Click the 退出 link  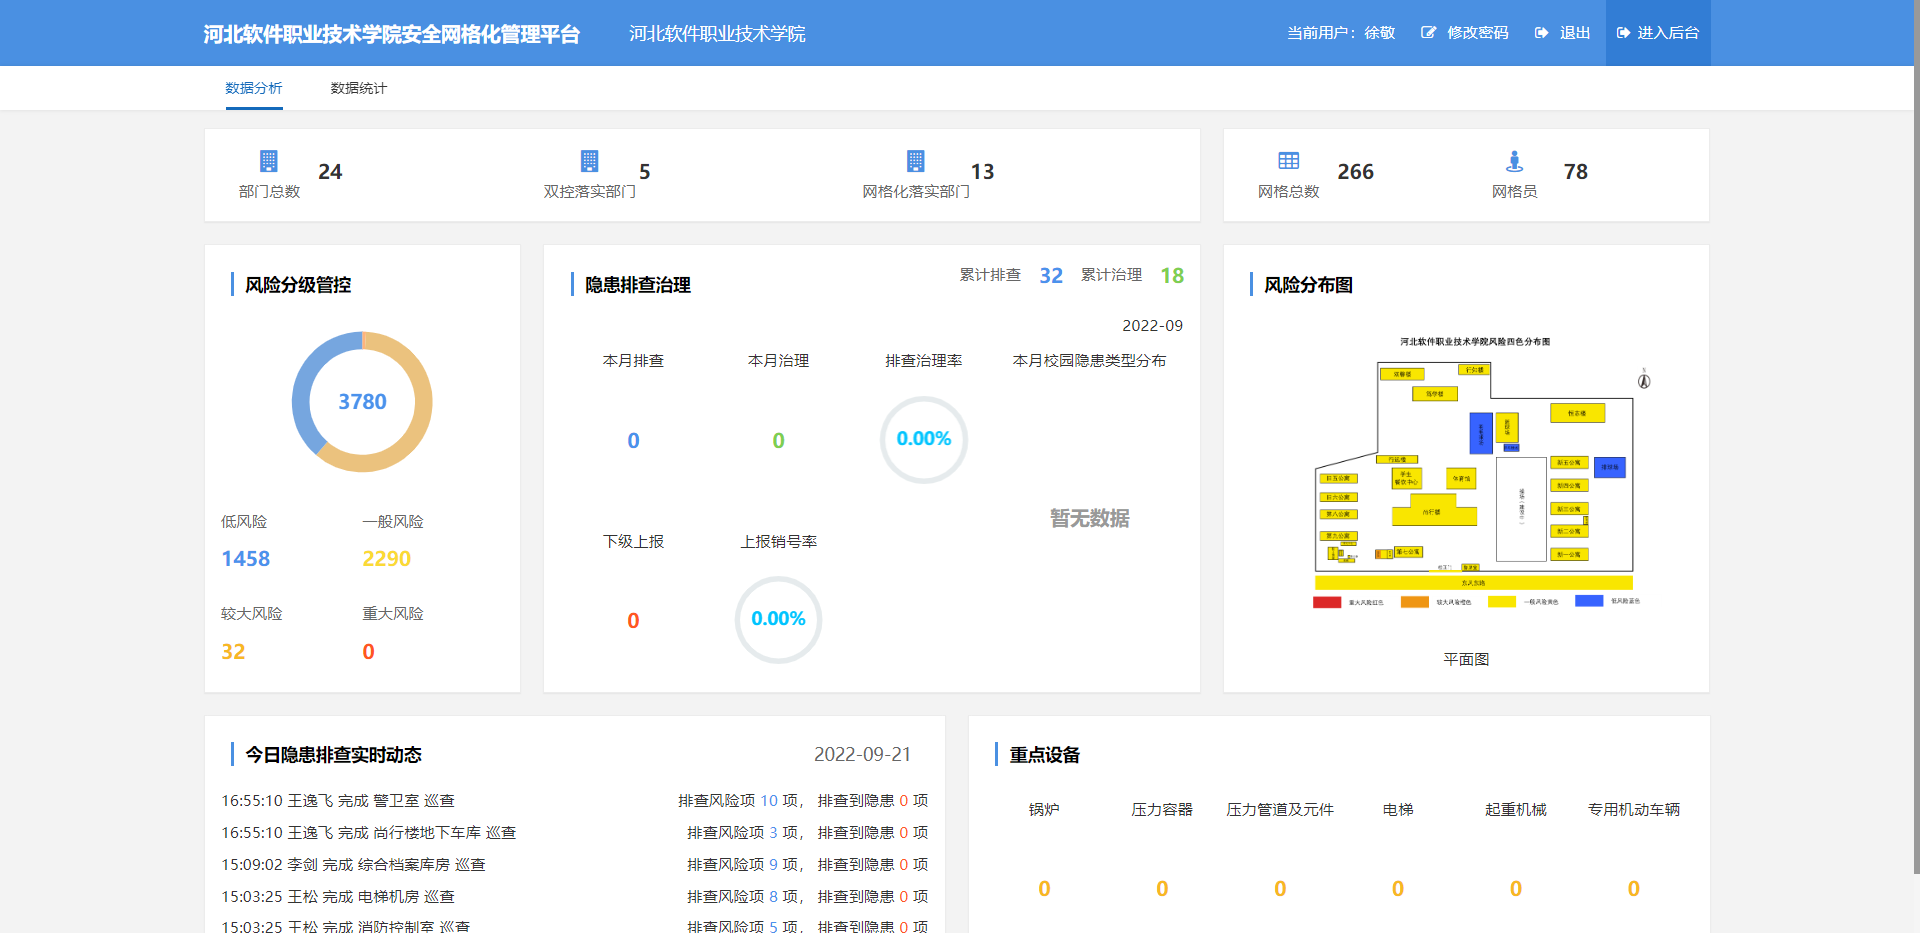point(1574,33)
